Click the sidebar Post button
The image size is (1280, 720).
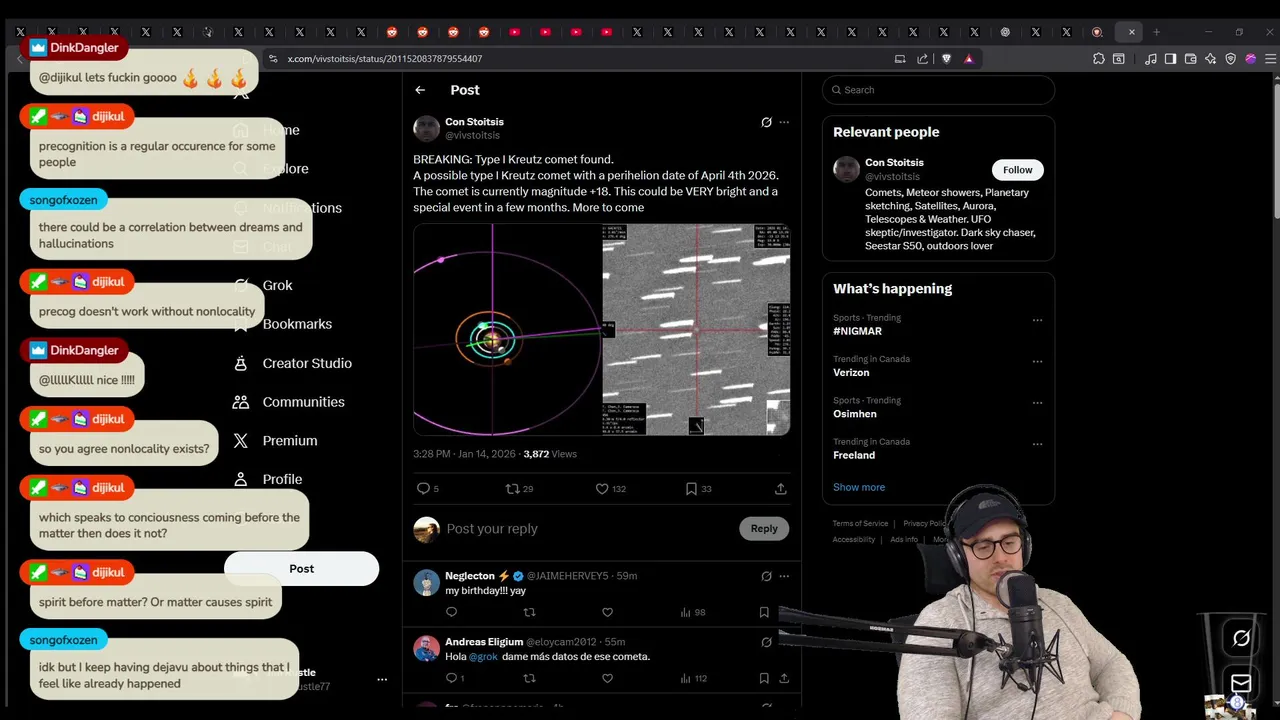(301, 569)
